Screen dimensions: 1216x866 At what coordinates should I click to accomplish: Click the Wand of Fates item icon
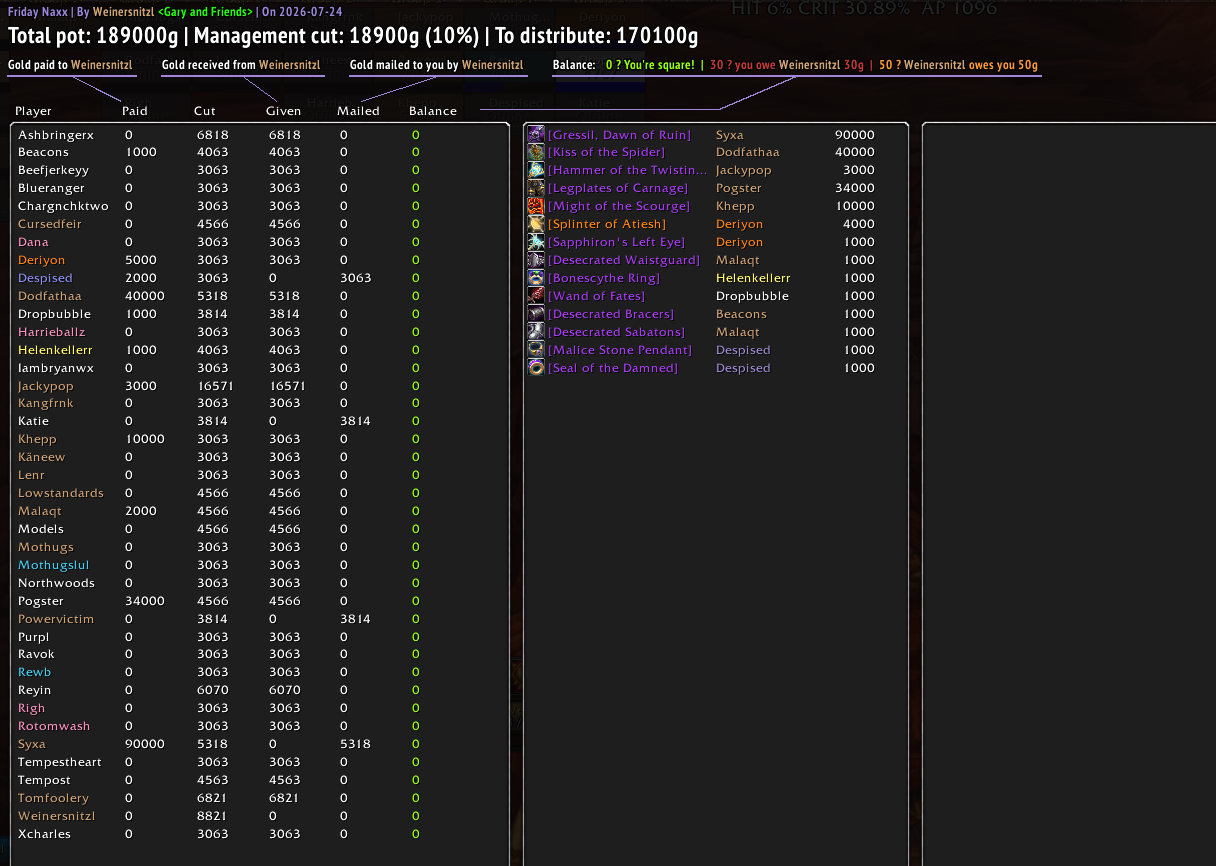coord(536,296)
